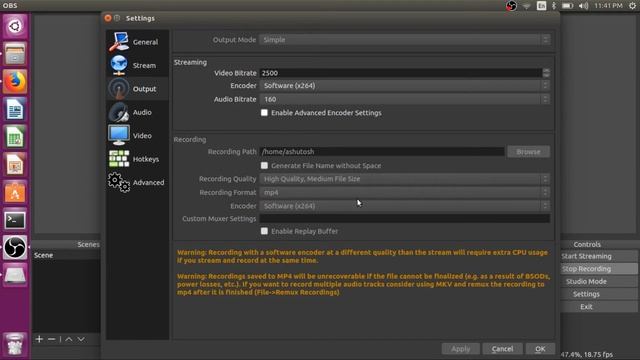Image resolution: width=640 pixels, height=360 pixels.
Task: Open LibreOffice Impress from dock
Action: pyautogui.click(x=15, y=165)
